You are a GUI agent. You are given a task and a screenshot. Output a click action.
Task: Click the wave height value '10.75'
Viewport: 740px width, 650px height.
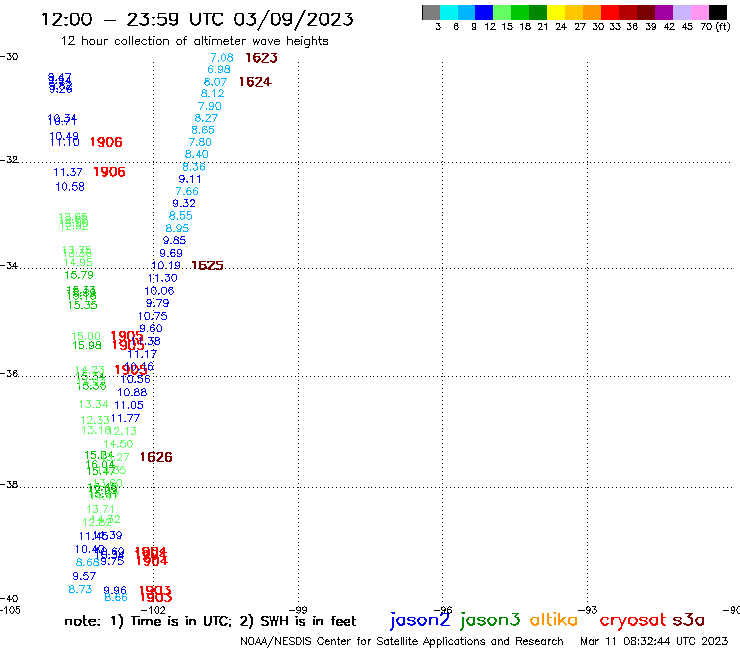coord(152,316)
